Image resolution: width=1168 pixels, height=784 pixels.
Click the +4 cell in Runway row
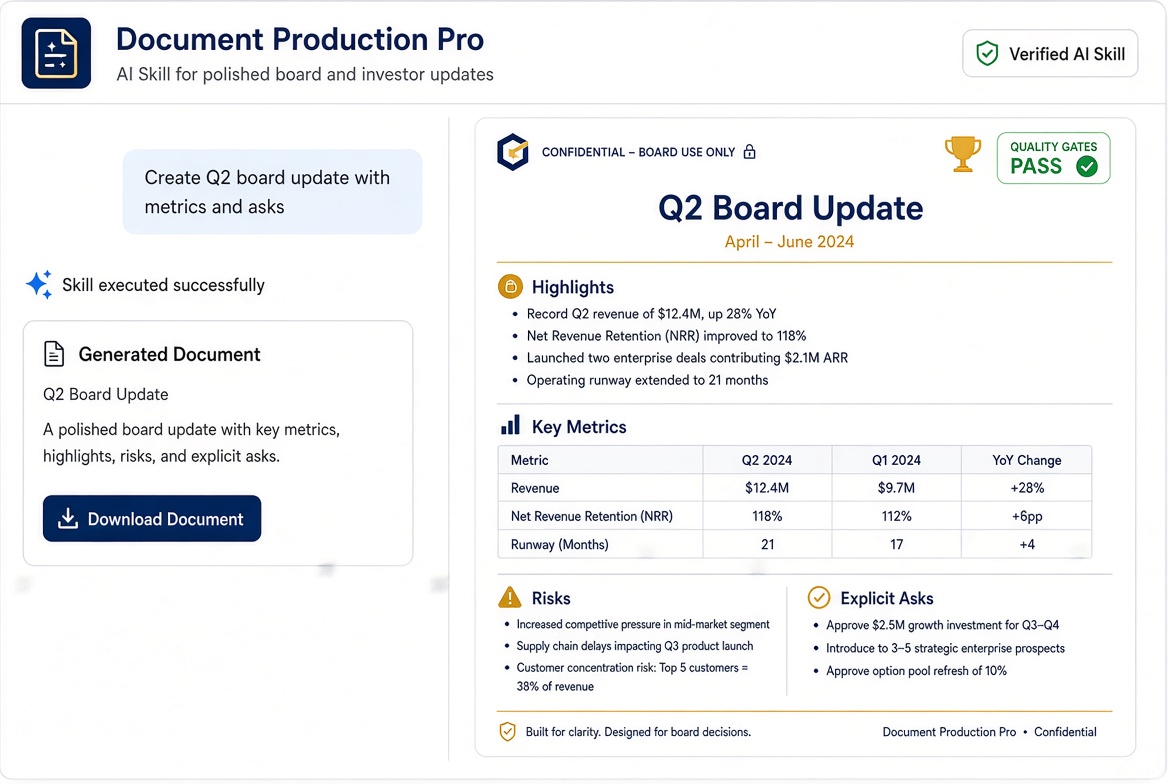[1026, 545]
